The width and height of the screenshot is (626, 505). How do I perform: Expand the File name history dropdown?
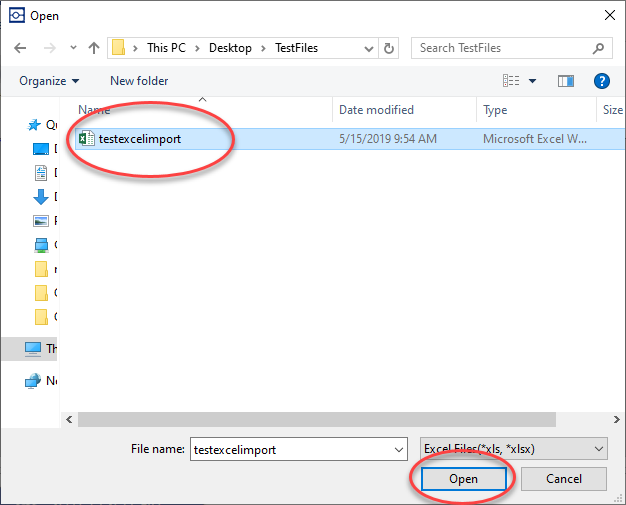pyautogui.click(x=398, y=449)
